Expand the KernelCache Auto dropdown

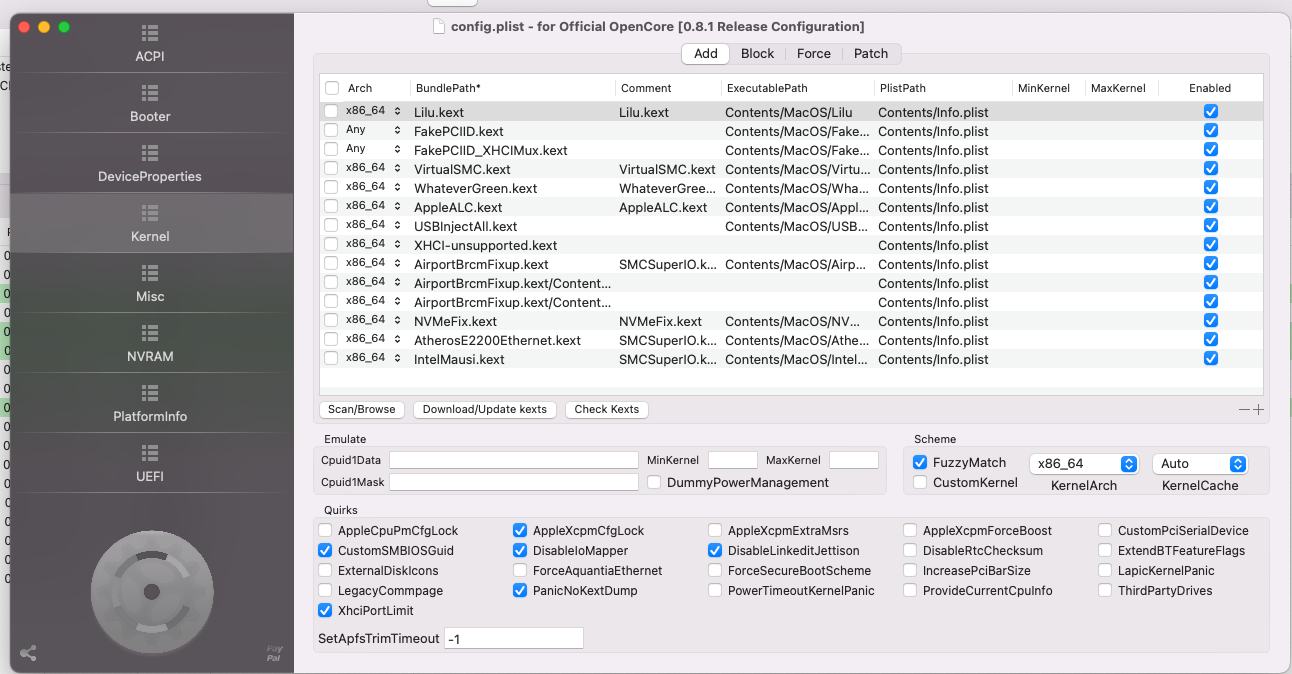tap(1199, 464)
